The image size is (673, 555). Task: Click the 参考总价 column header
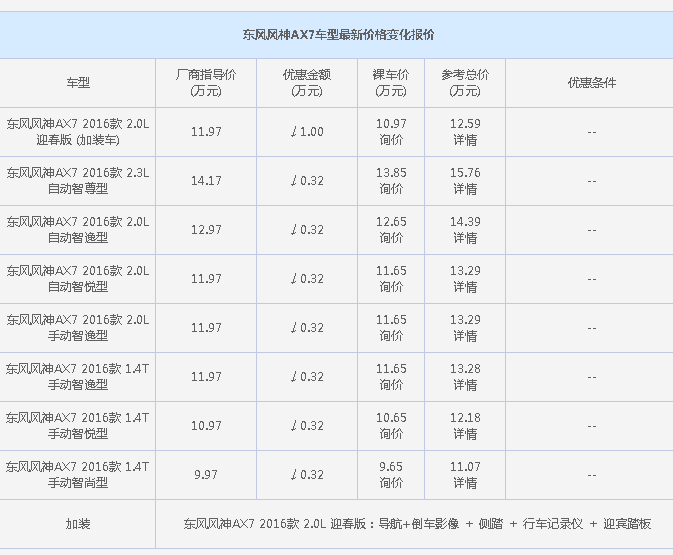point(465,82)
